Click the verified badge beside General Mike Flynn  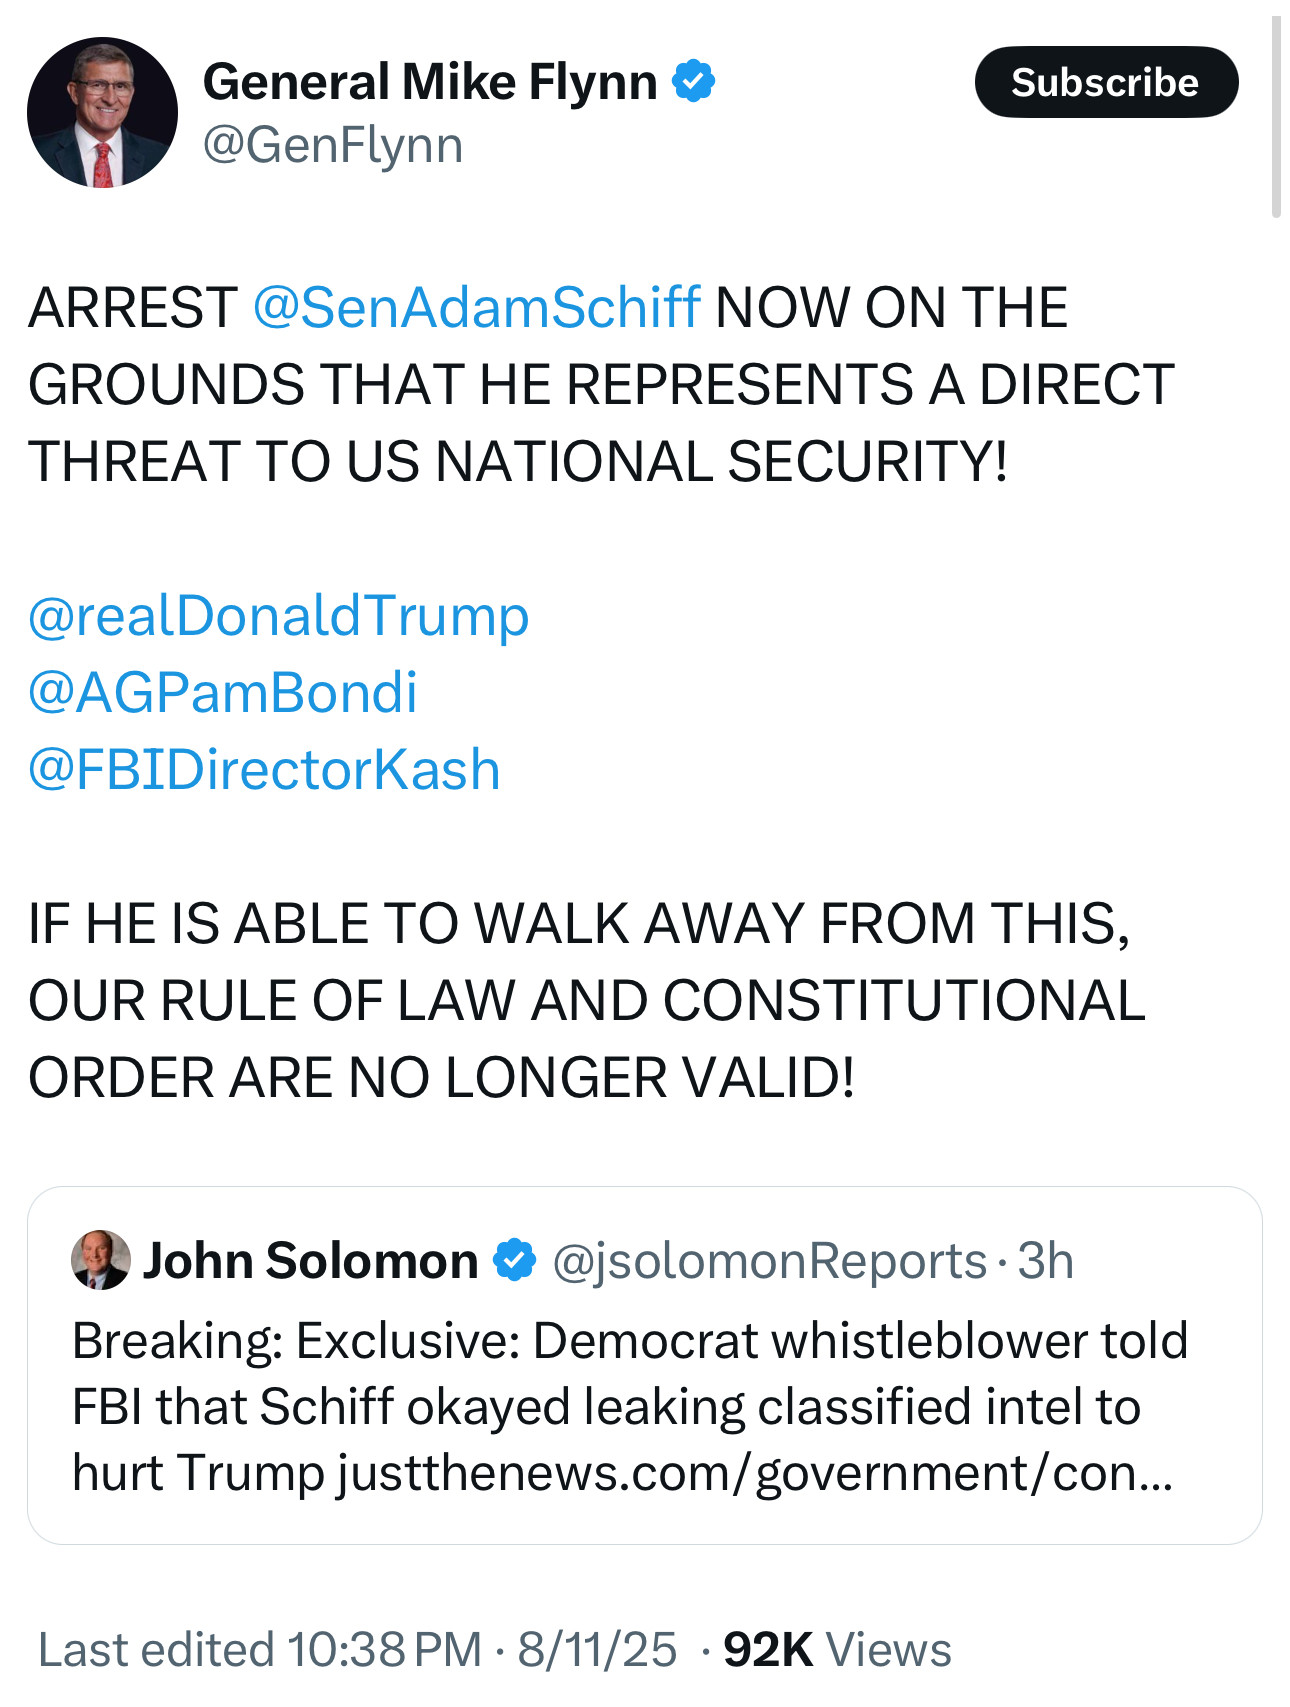(693, 81)
